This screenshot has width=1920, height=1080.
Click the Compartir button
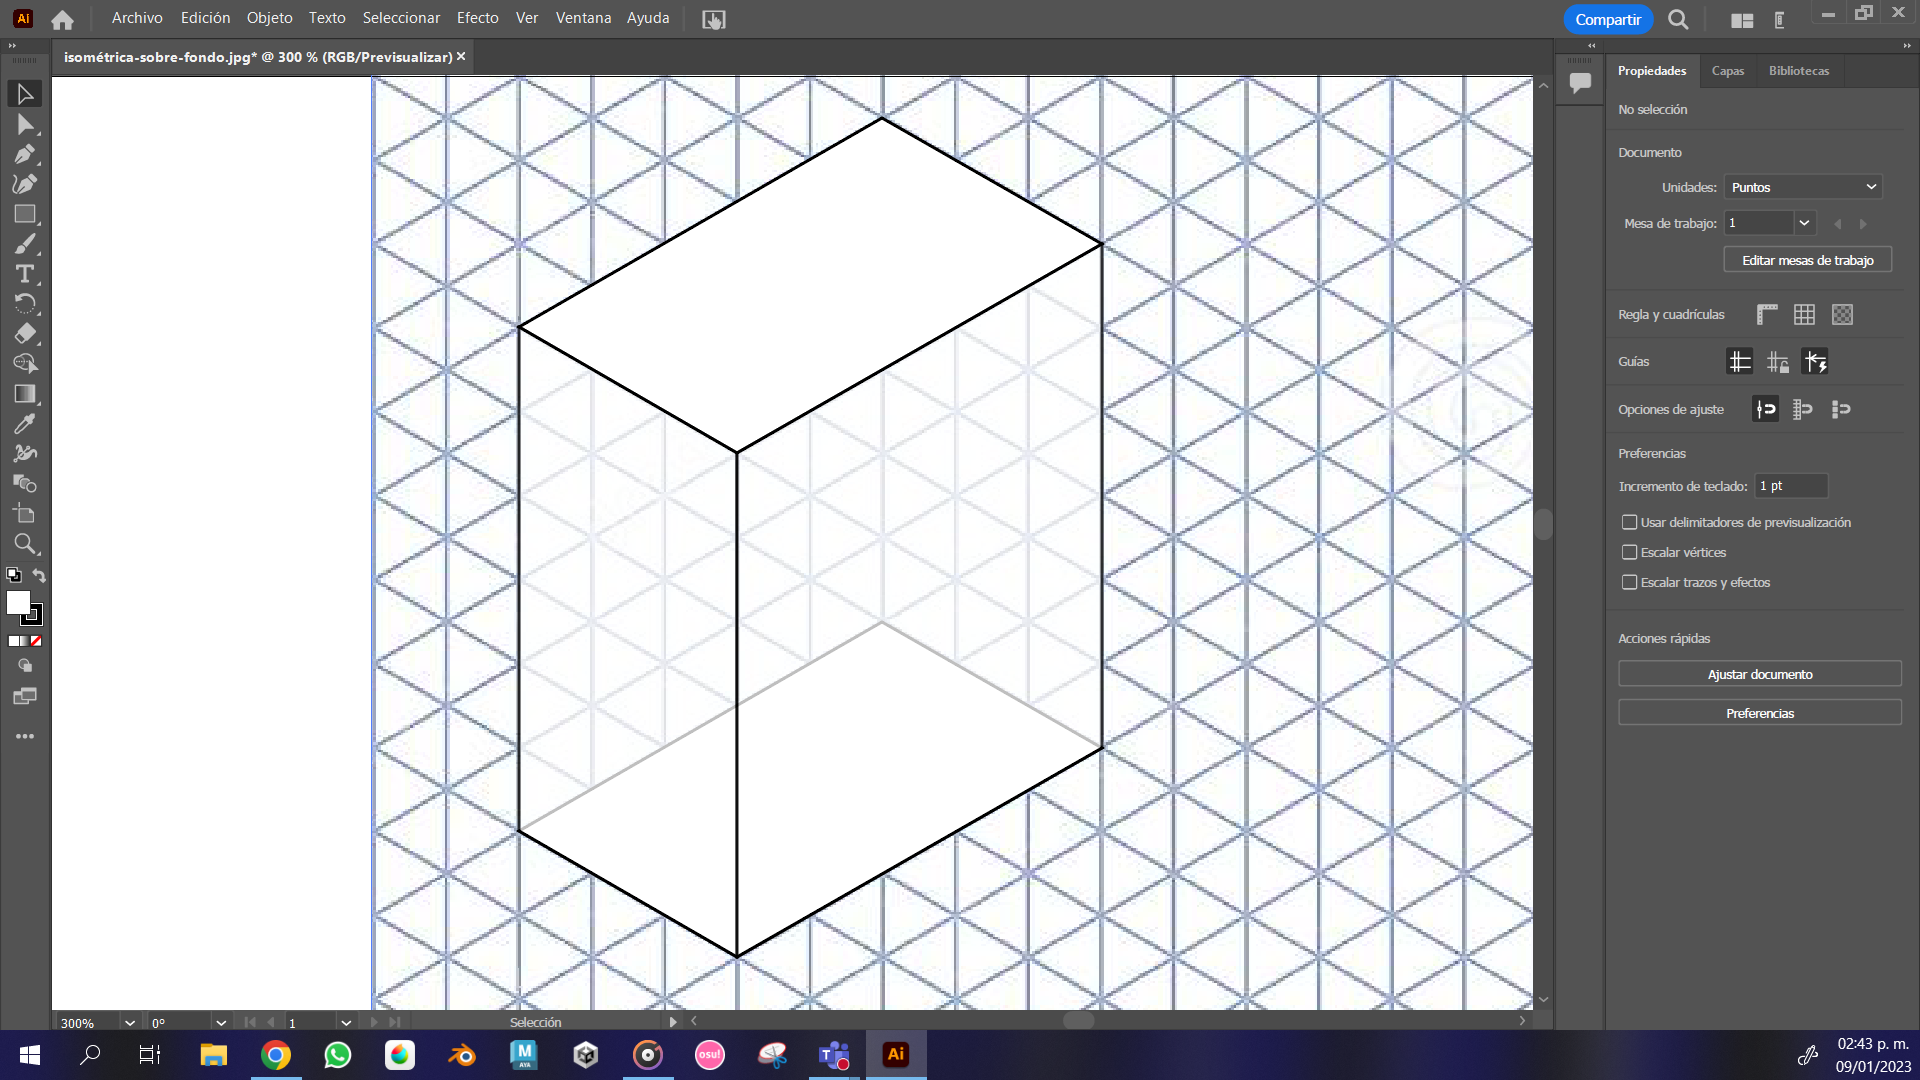(x=1608, y=19)
